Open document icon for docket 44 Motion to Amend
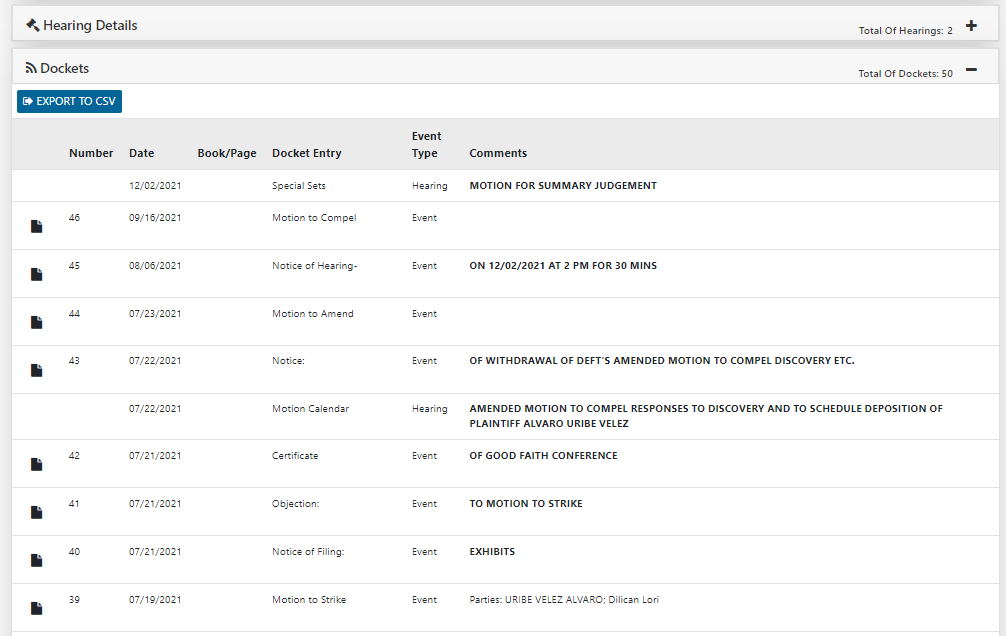The width and height of the screenshot is (1006, 636). (x=37, y=322)
